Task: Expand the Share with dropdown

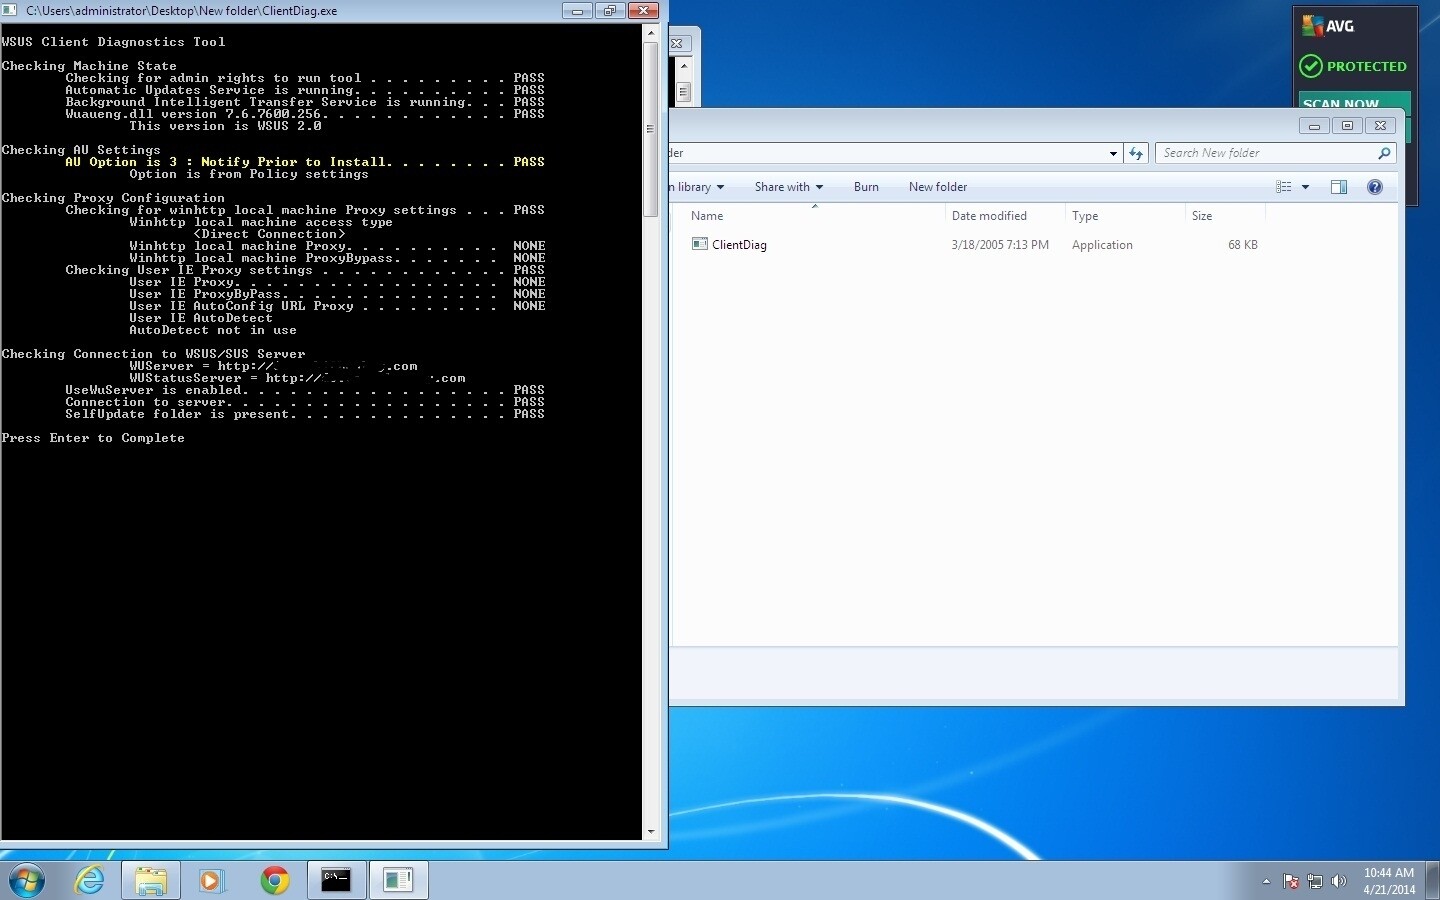Action: tap(788, 187)
